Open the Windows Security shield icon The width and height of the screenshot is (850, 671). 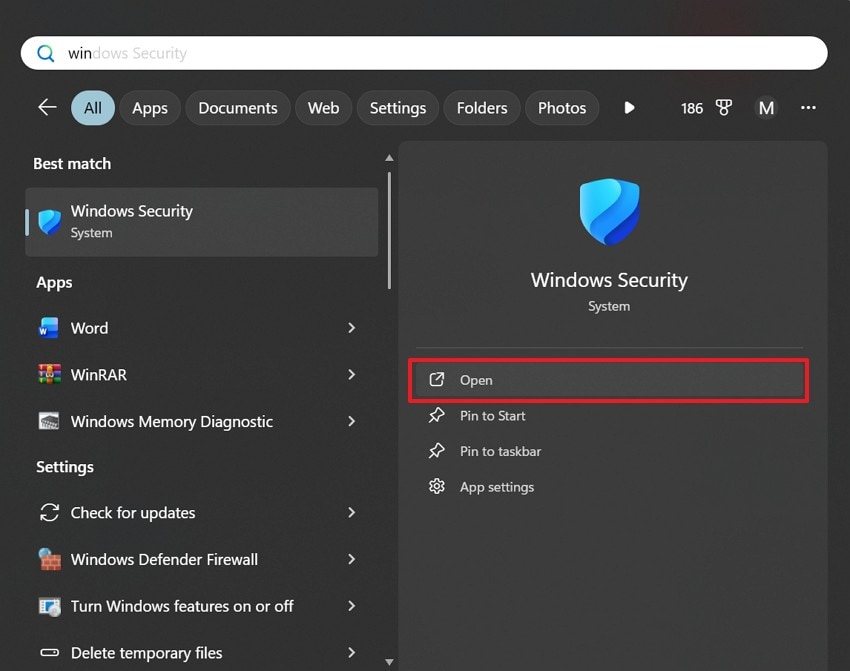pos(48,220)
